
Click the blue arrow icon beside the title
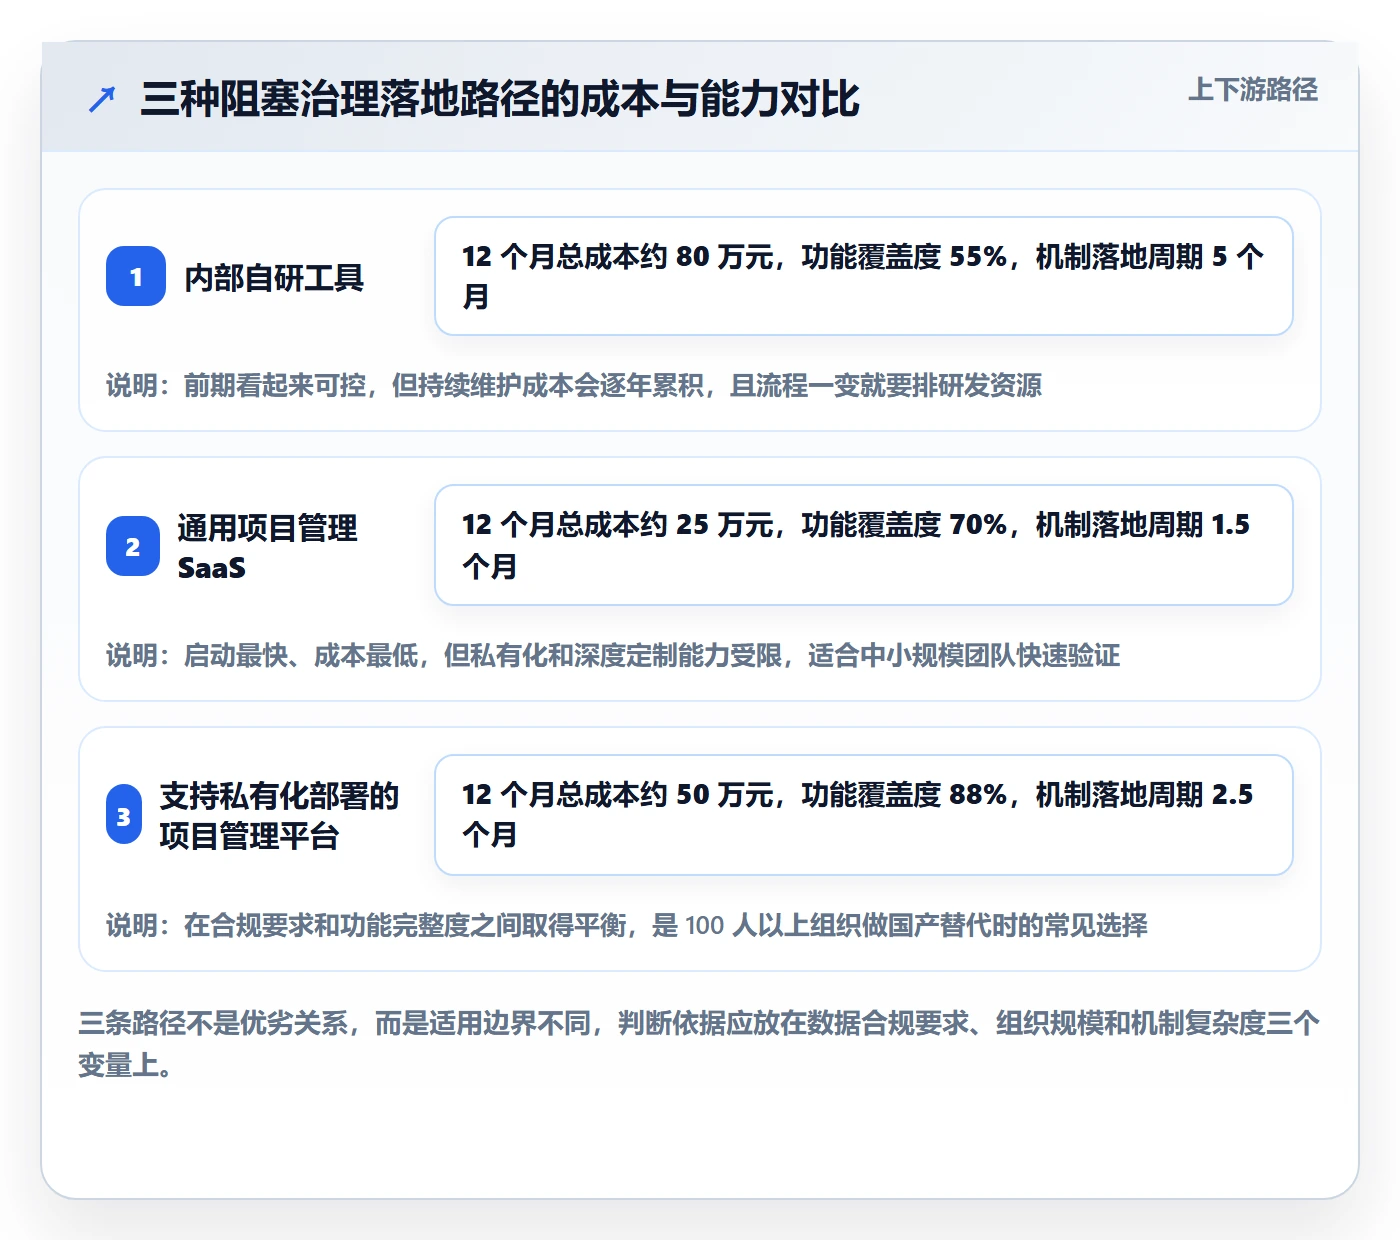[x=102, y=99]
